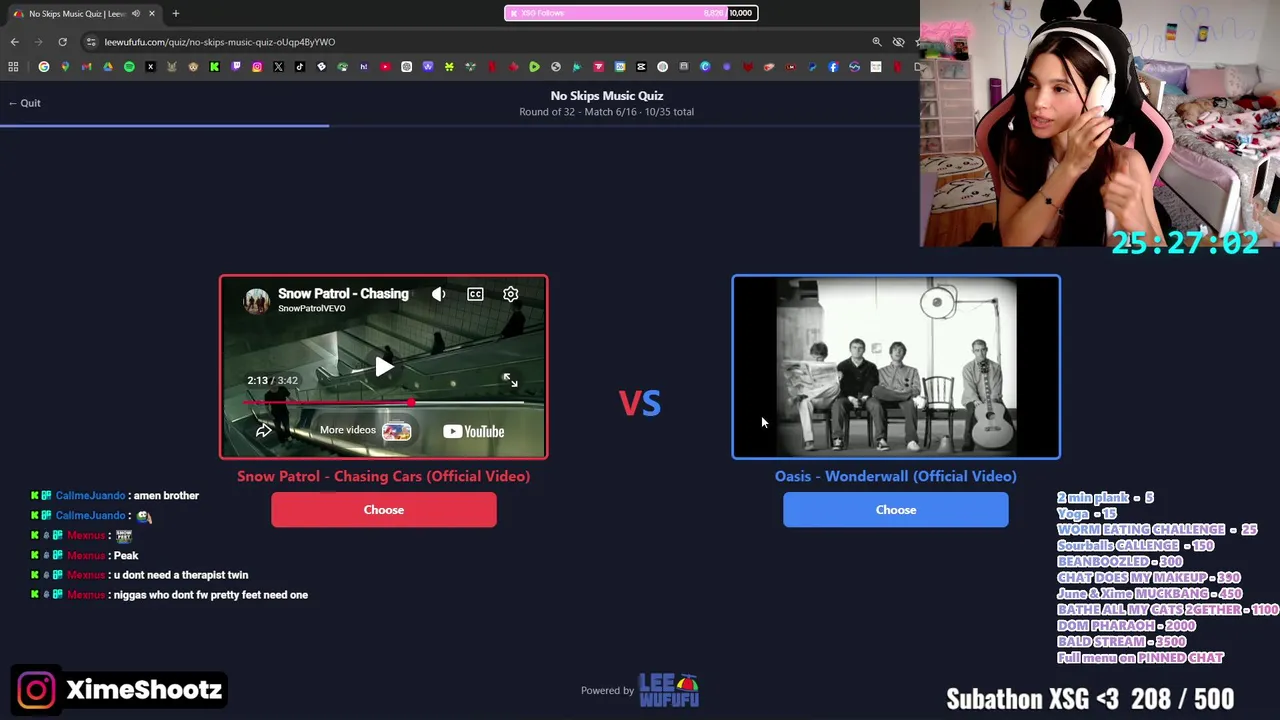Open the ChatGPT bookmark
Image resolution: width=1280 pixels, height=720 pixels.
[406, 67]
